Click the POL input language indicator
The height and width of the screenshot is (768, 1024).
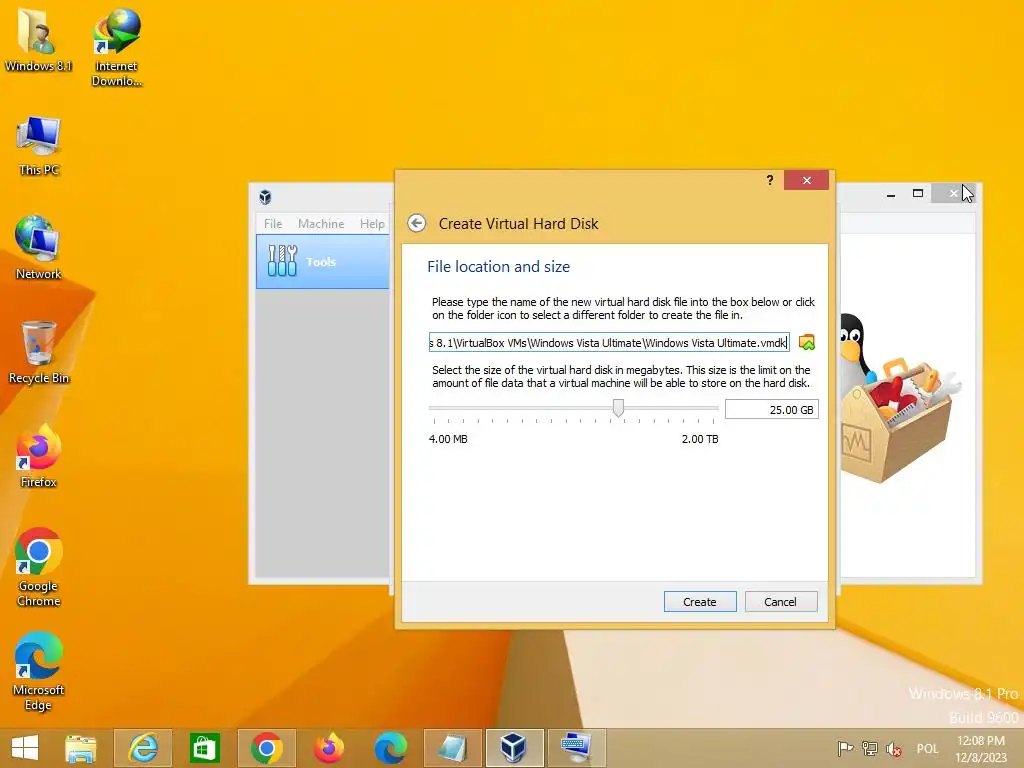[927, 748]
